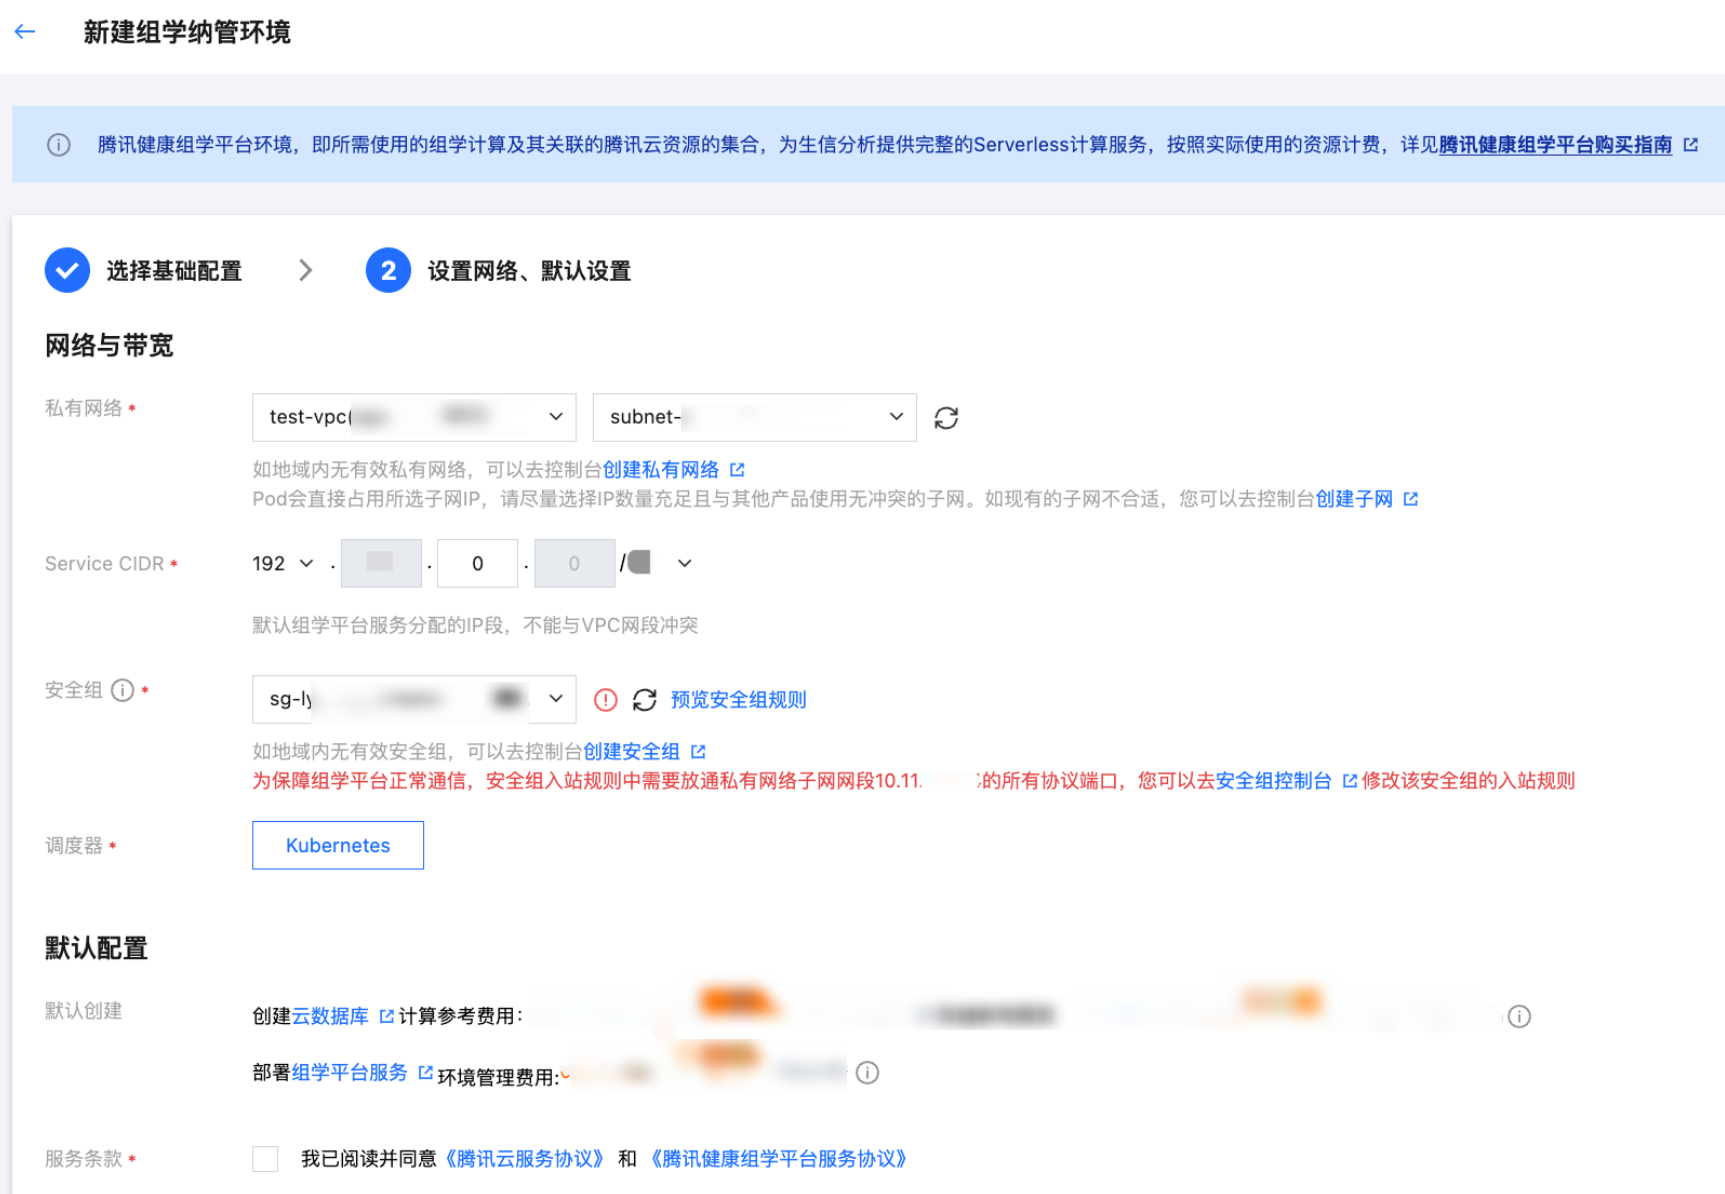Refresh the security group list
Viewport: 1725px width, 1194px height.
click(x=645, y=700)
